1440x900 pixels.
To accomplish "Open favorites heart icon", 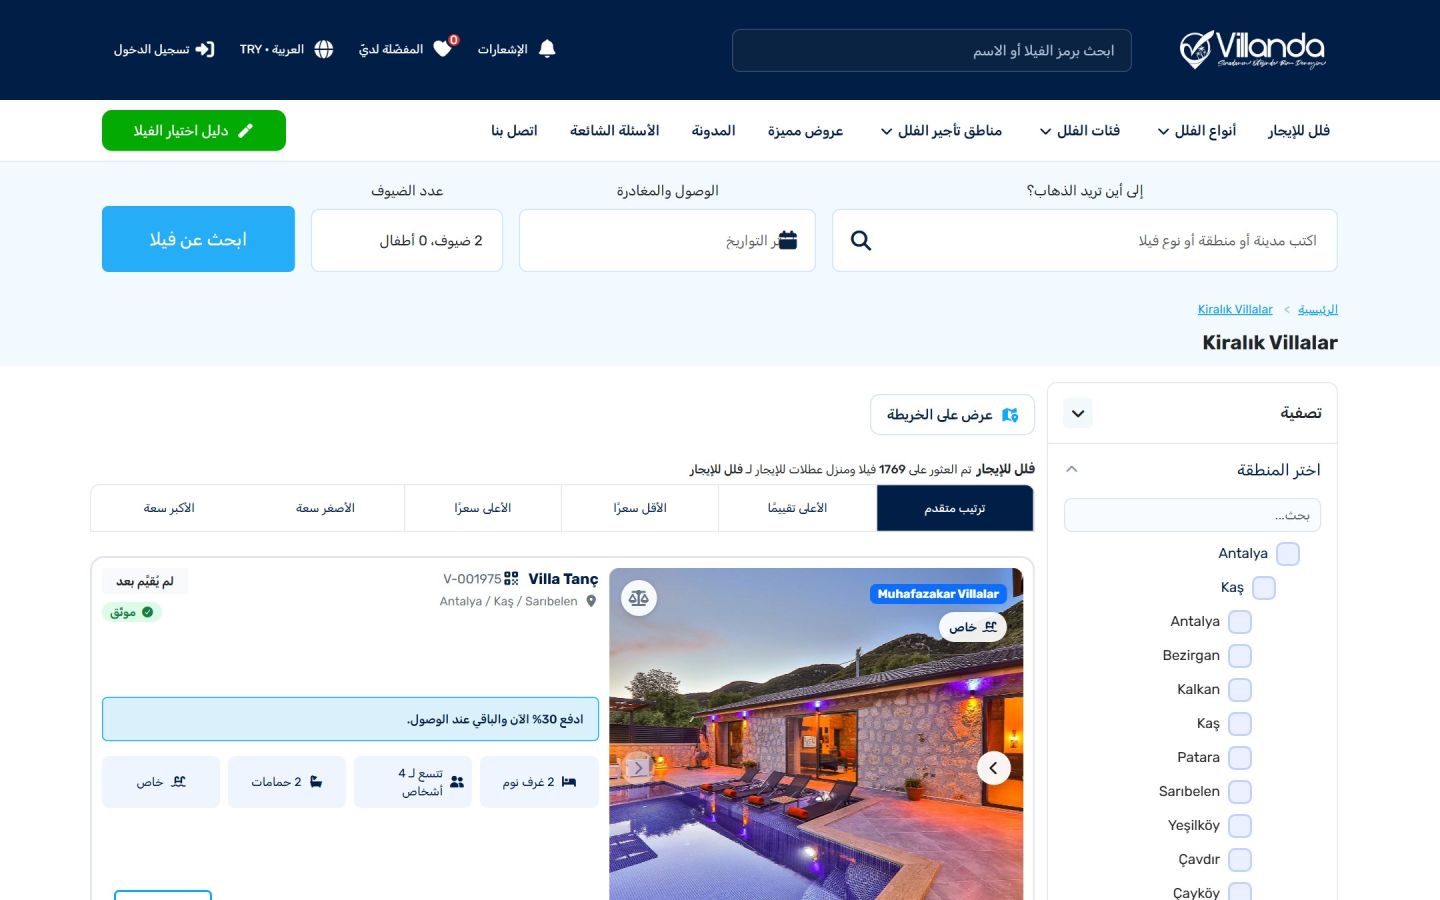I will [442, 49].
